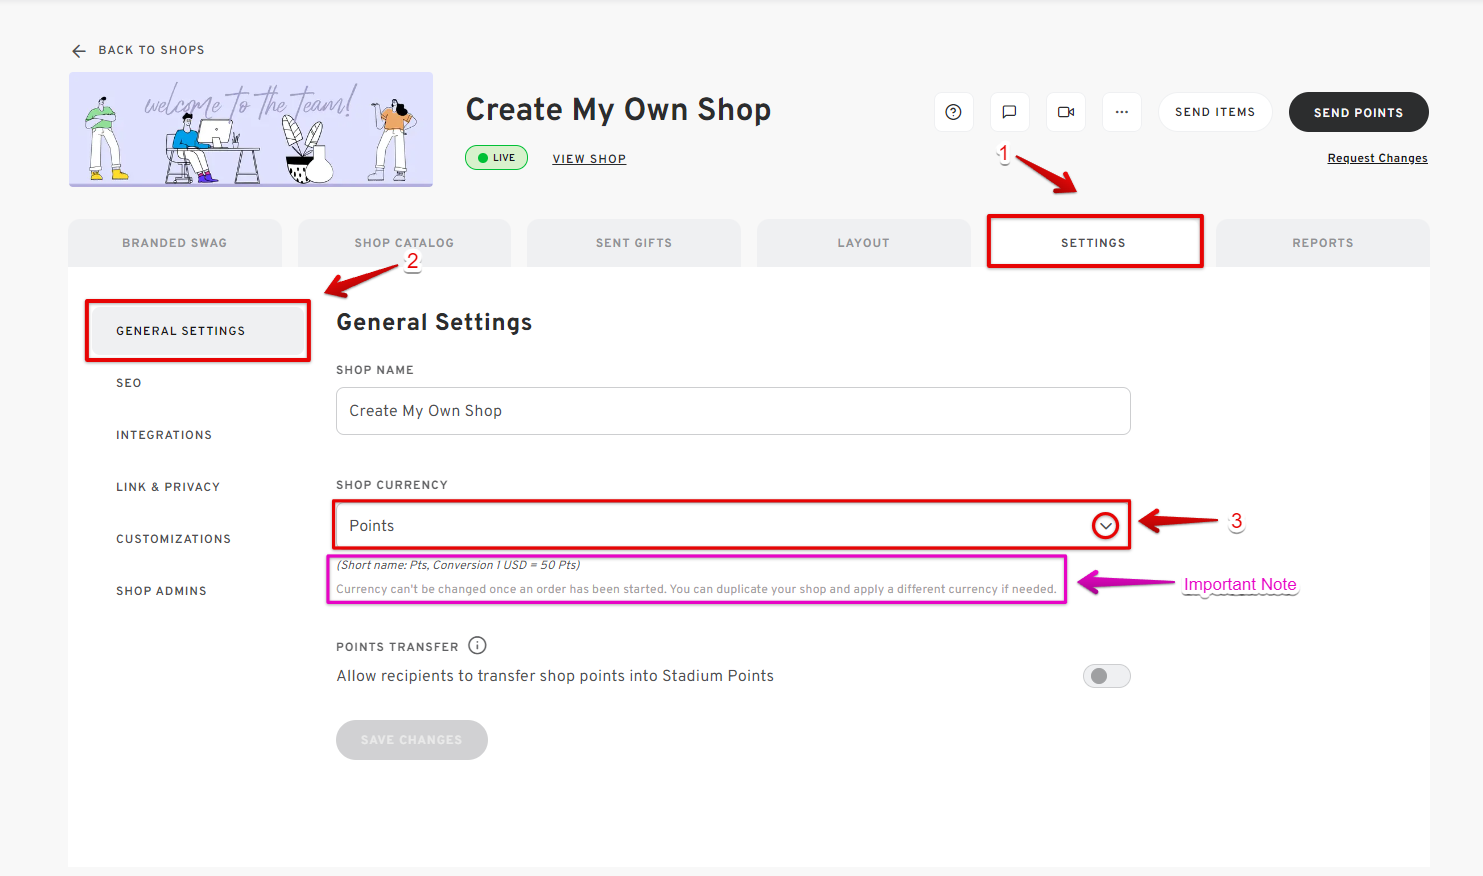Viewport: 1483px width, 876px height.
Task: Switch to the Shop Catalog tab
Action: click(404, 242)
